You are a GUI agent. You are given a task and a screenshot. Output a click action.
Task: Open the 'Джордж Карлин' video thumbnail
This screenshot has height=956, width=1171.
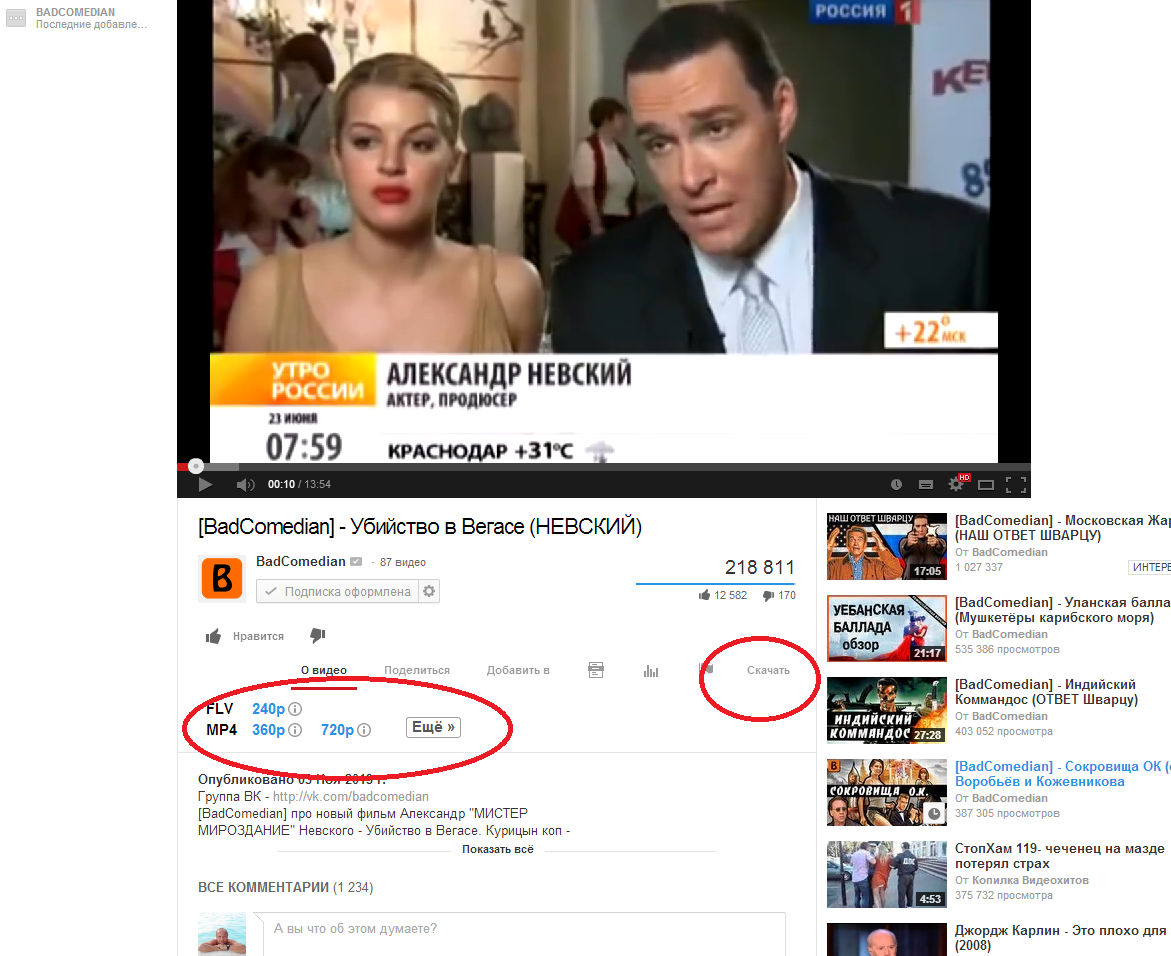(x=886, y=940)
